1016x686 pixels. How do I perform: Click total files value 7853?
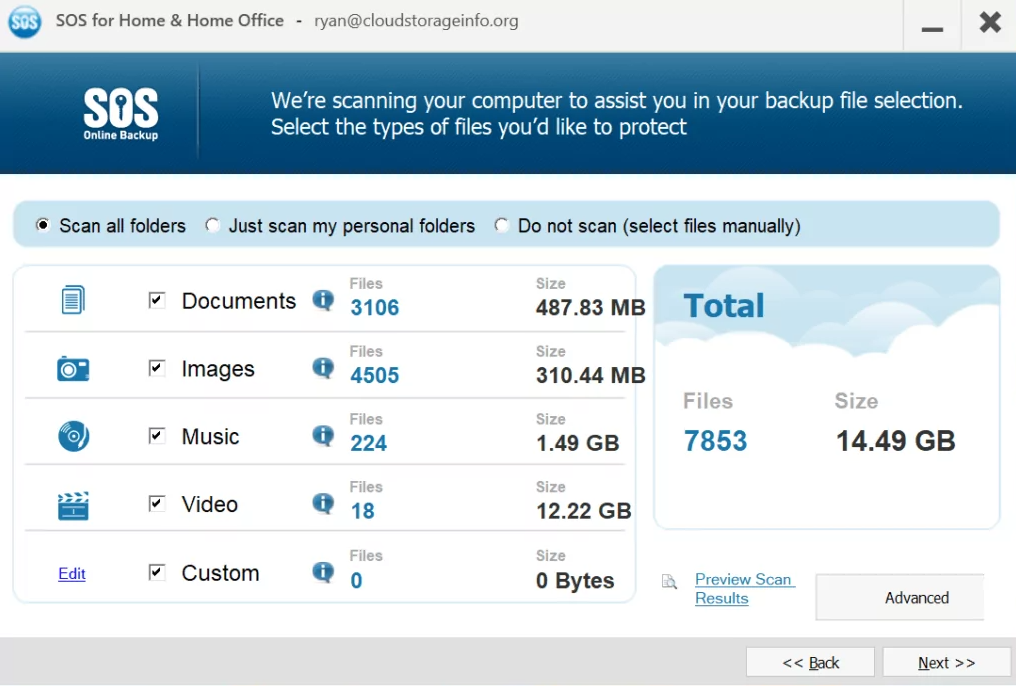pos(715,441)
